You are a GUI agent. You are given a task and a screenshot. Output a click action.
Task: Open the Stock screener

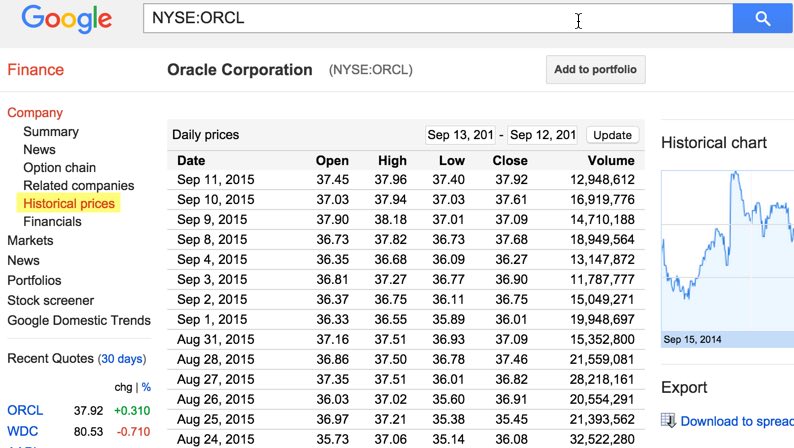click(51, 300)
